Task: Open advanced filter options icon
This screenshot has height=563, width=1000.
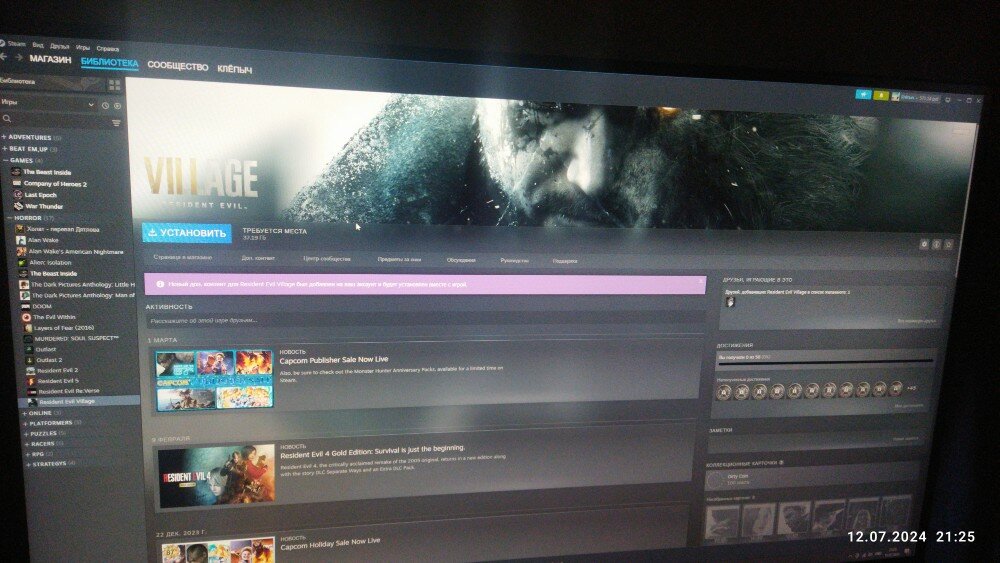Action: coord(116,122)
